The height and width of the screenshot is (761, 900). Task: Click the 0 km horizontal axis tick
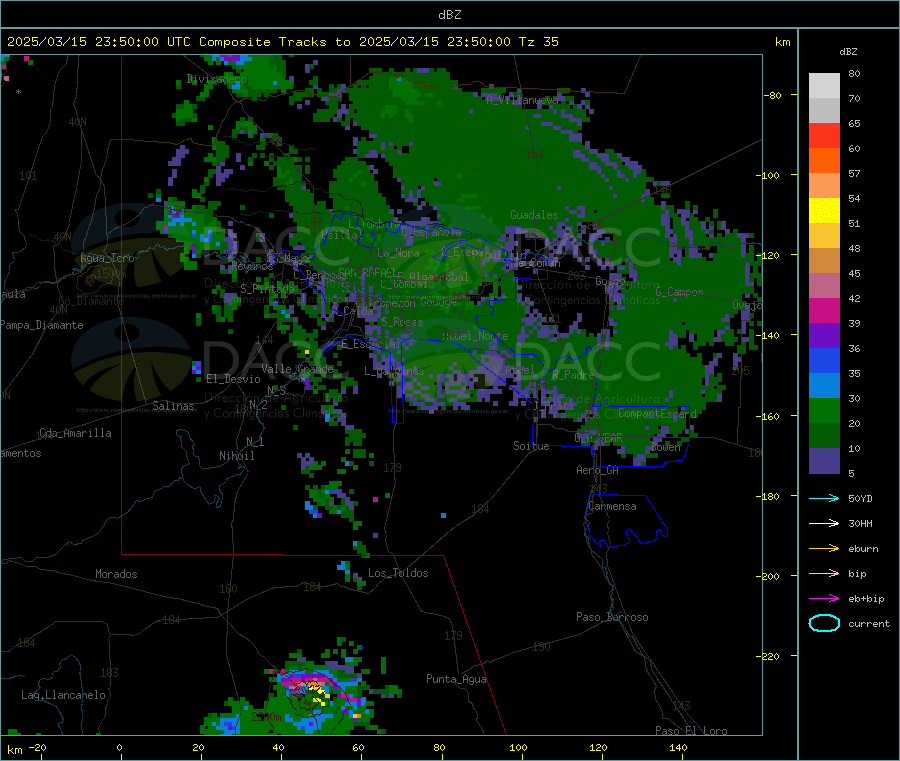click(x=119, y=747)
